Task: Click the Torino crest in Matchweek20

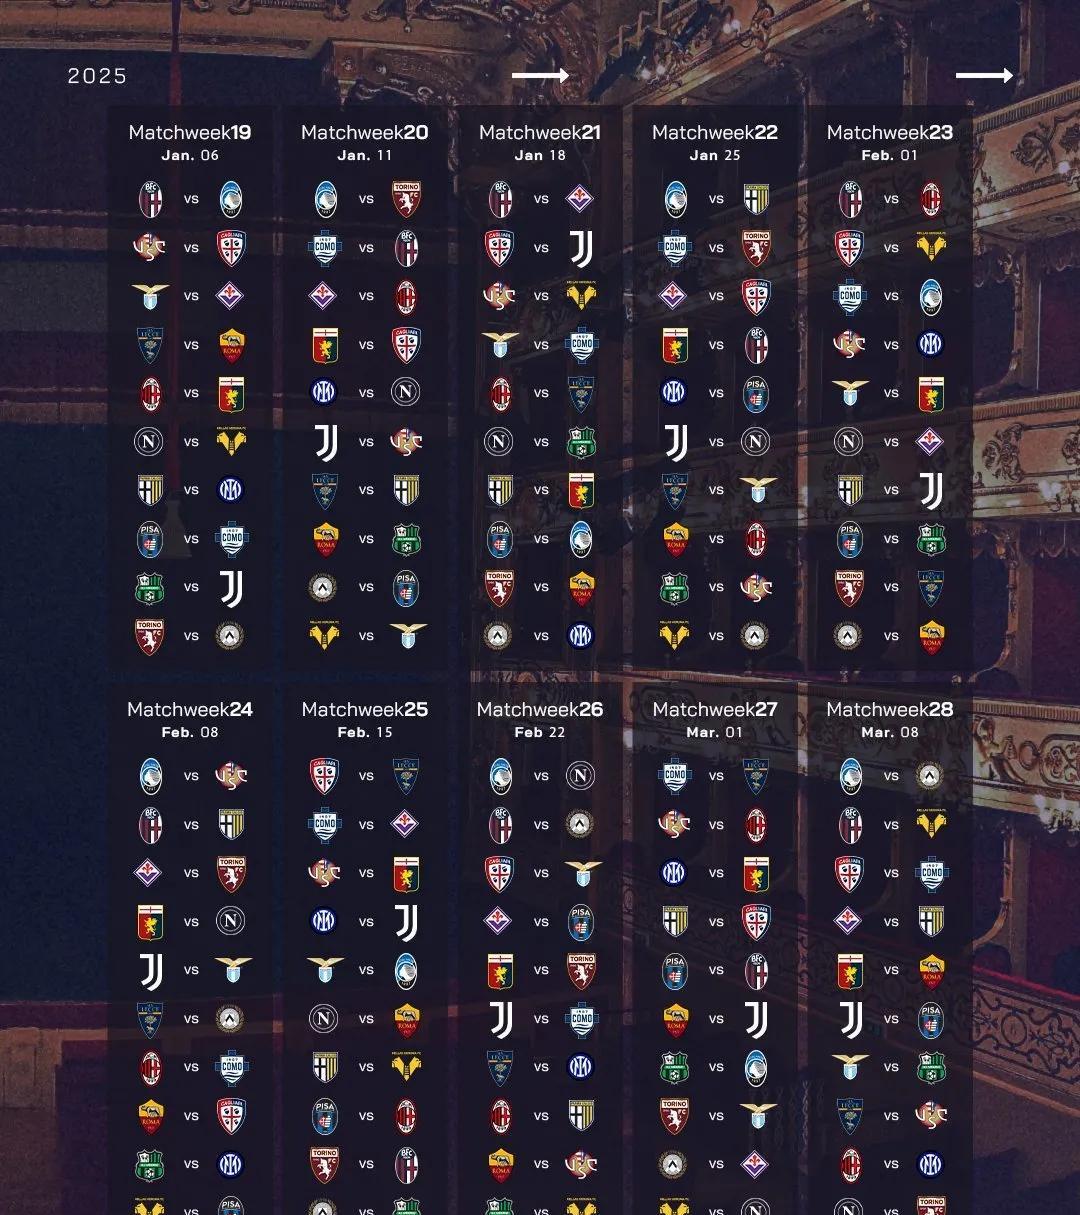Action: pyautogui.click(x=406, y=199)
